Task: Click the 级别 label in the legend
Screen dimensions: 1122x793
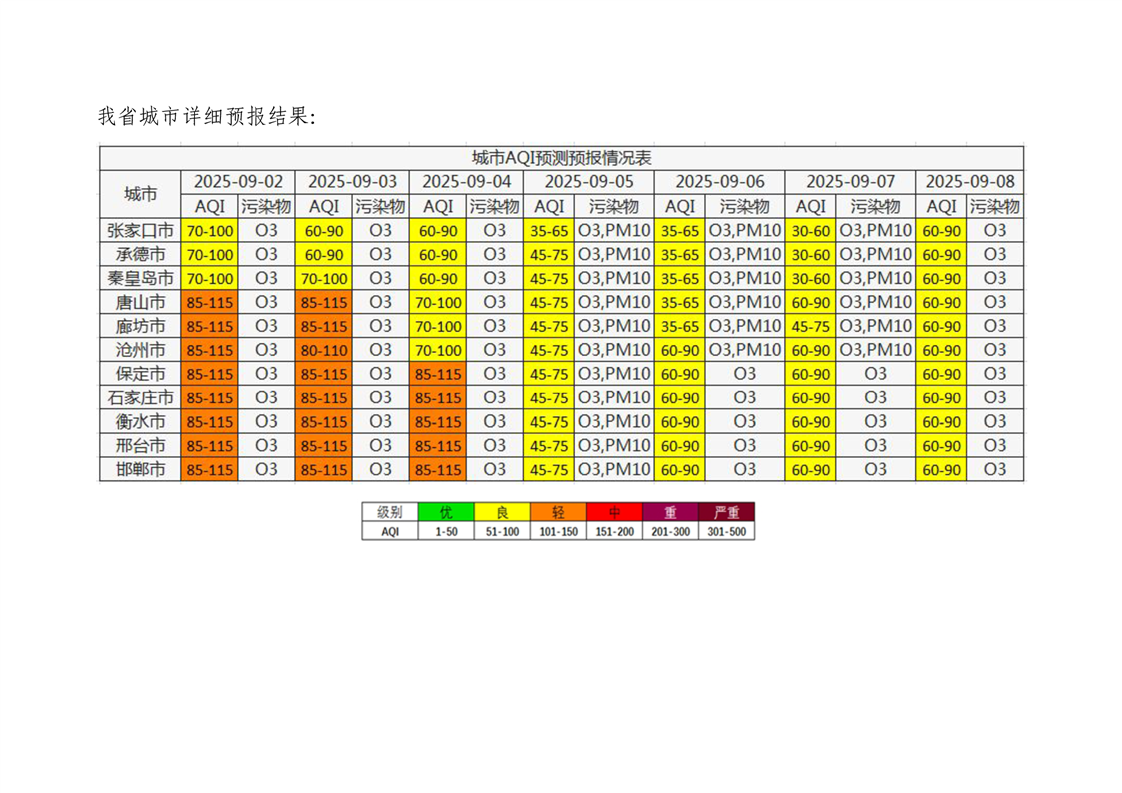Action: [x=390, y=512]
